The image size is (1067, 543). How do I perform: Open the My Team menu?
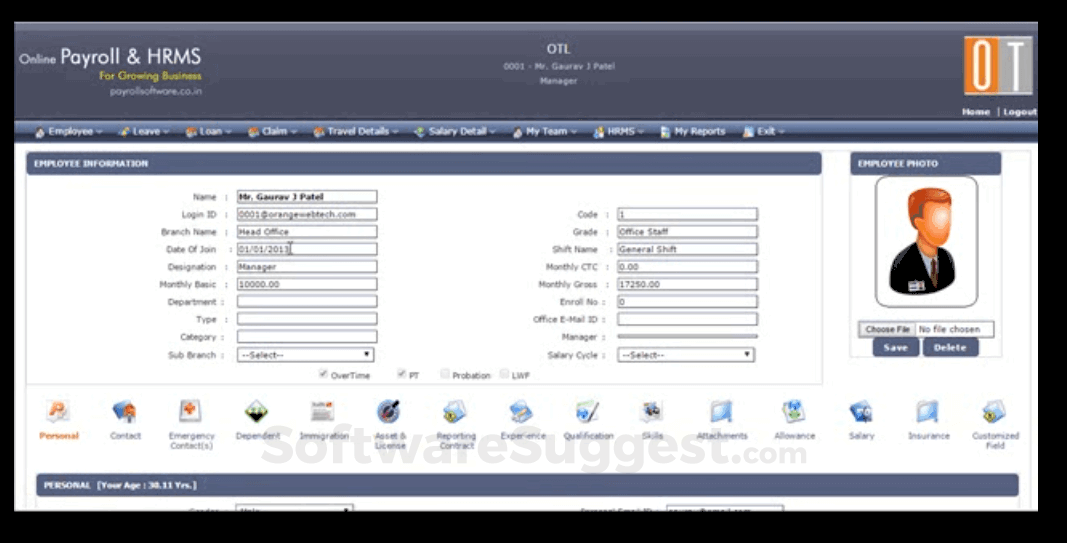coord(544,131)
